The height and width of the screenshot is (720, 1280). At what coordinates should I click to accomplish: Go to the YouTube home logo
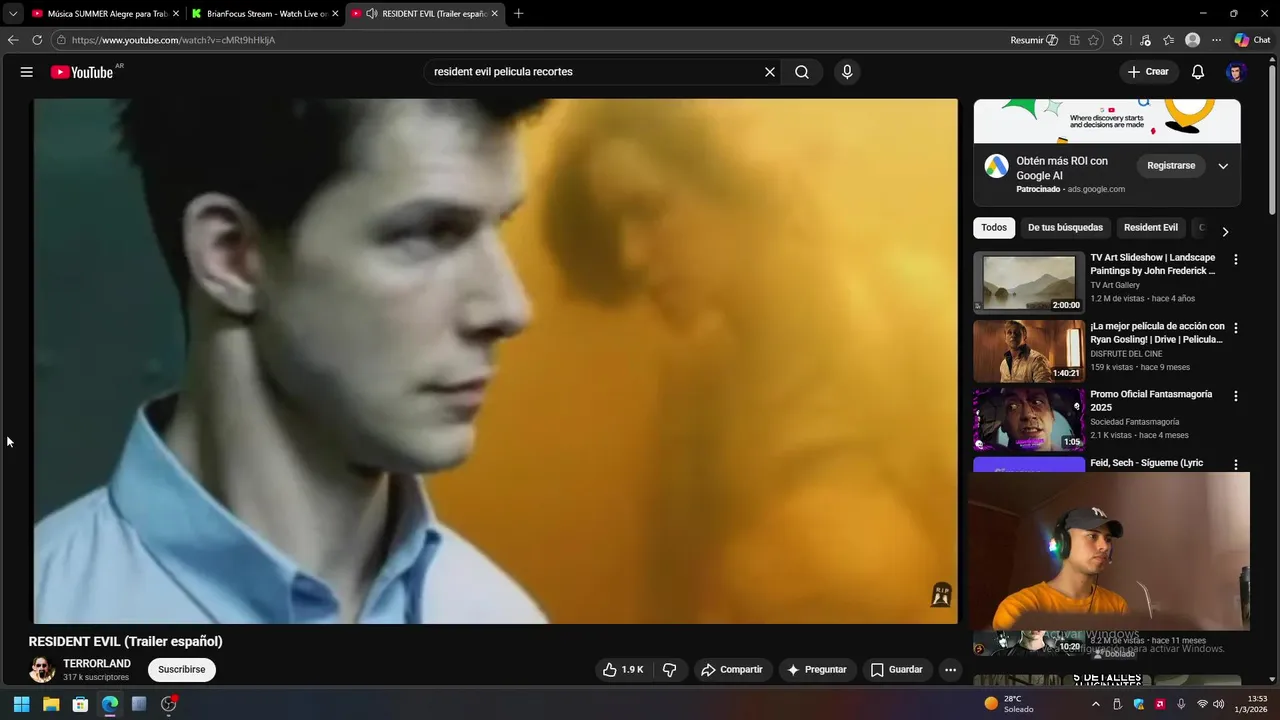pyautogui.click(x=83, y=72)
